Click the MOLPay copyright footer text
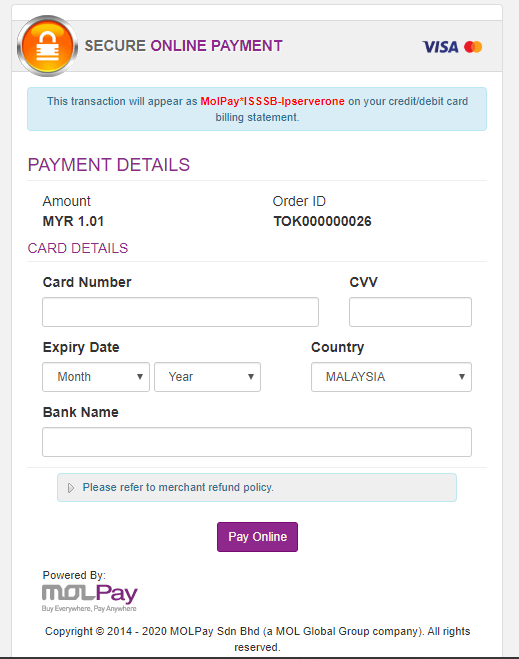 (257, 639)
